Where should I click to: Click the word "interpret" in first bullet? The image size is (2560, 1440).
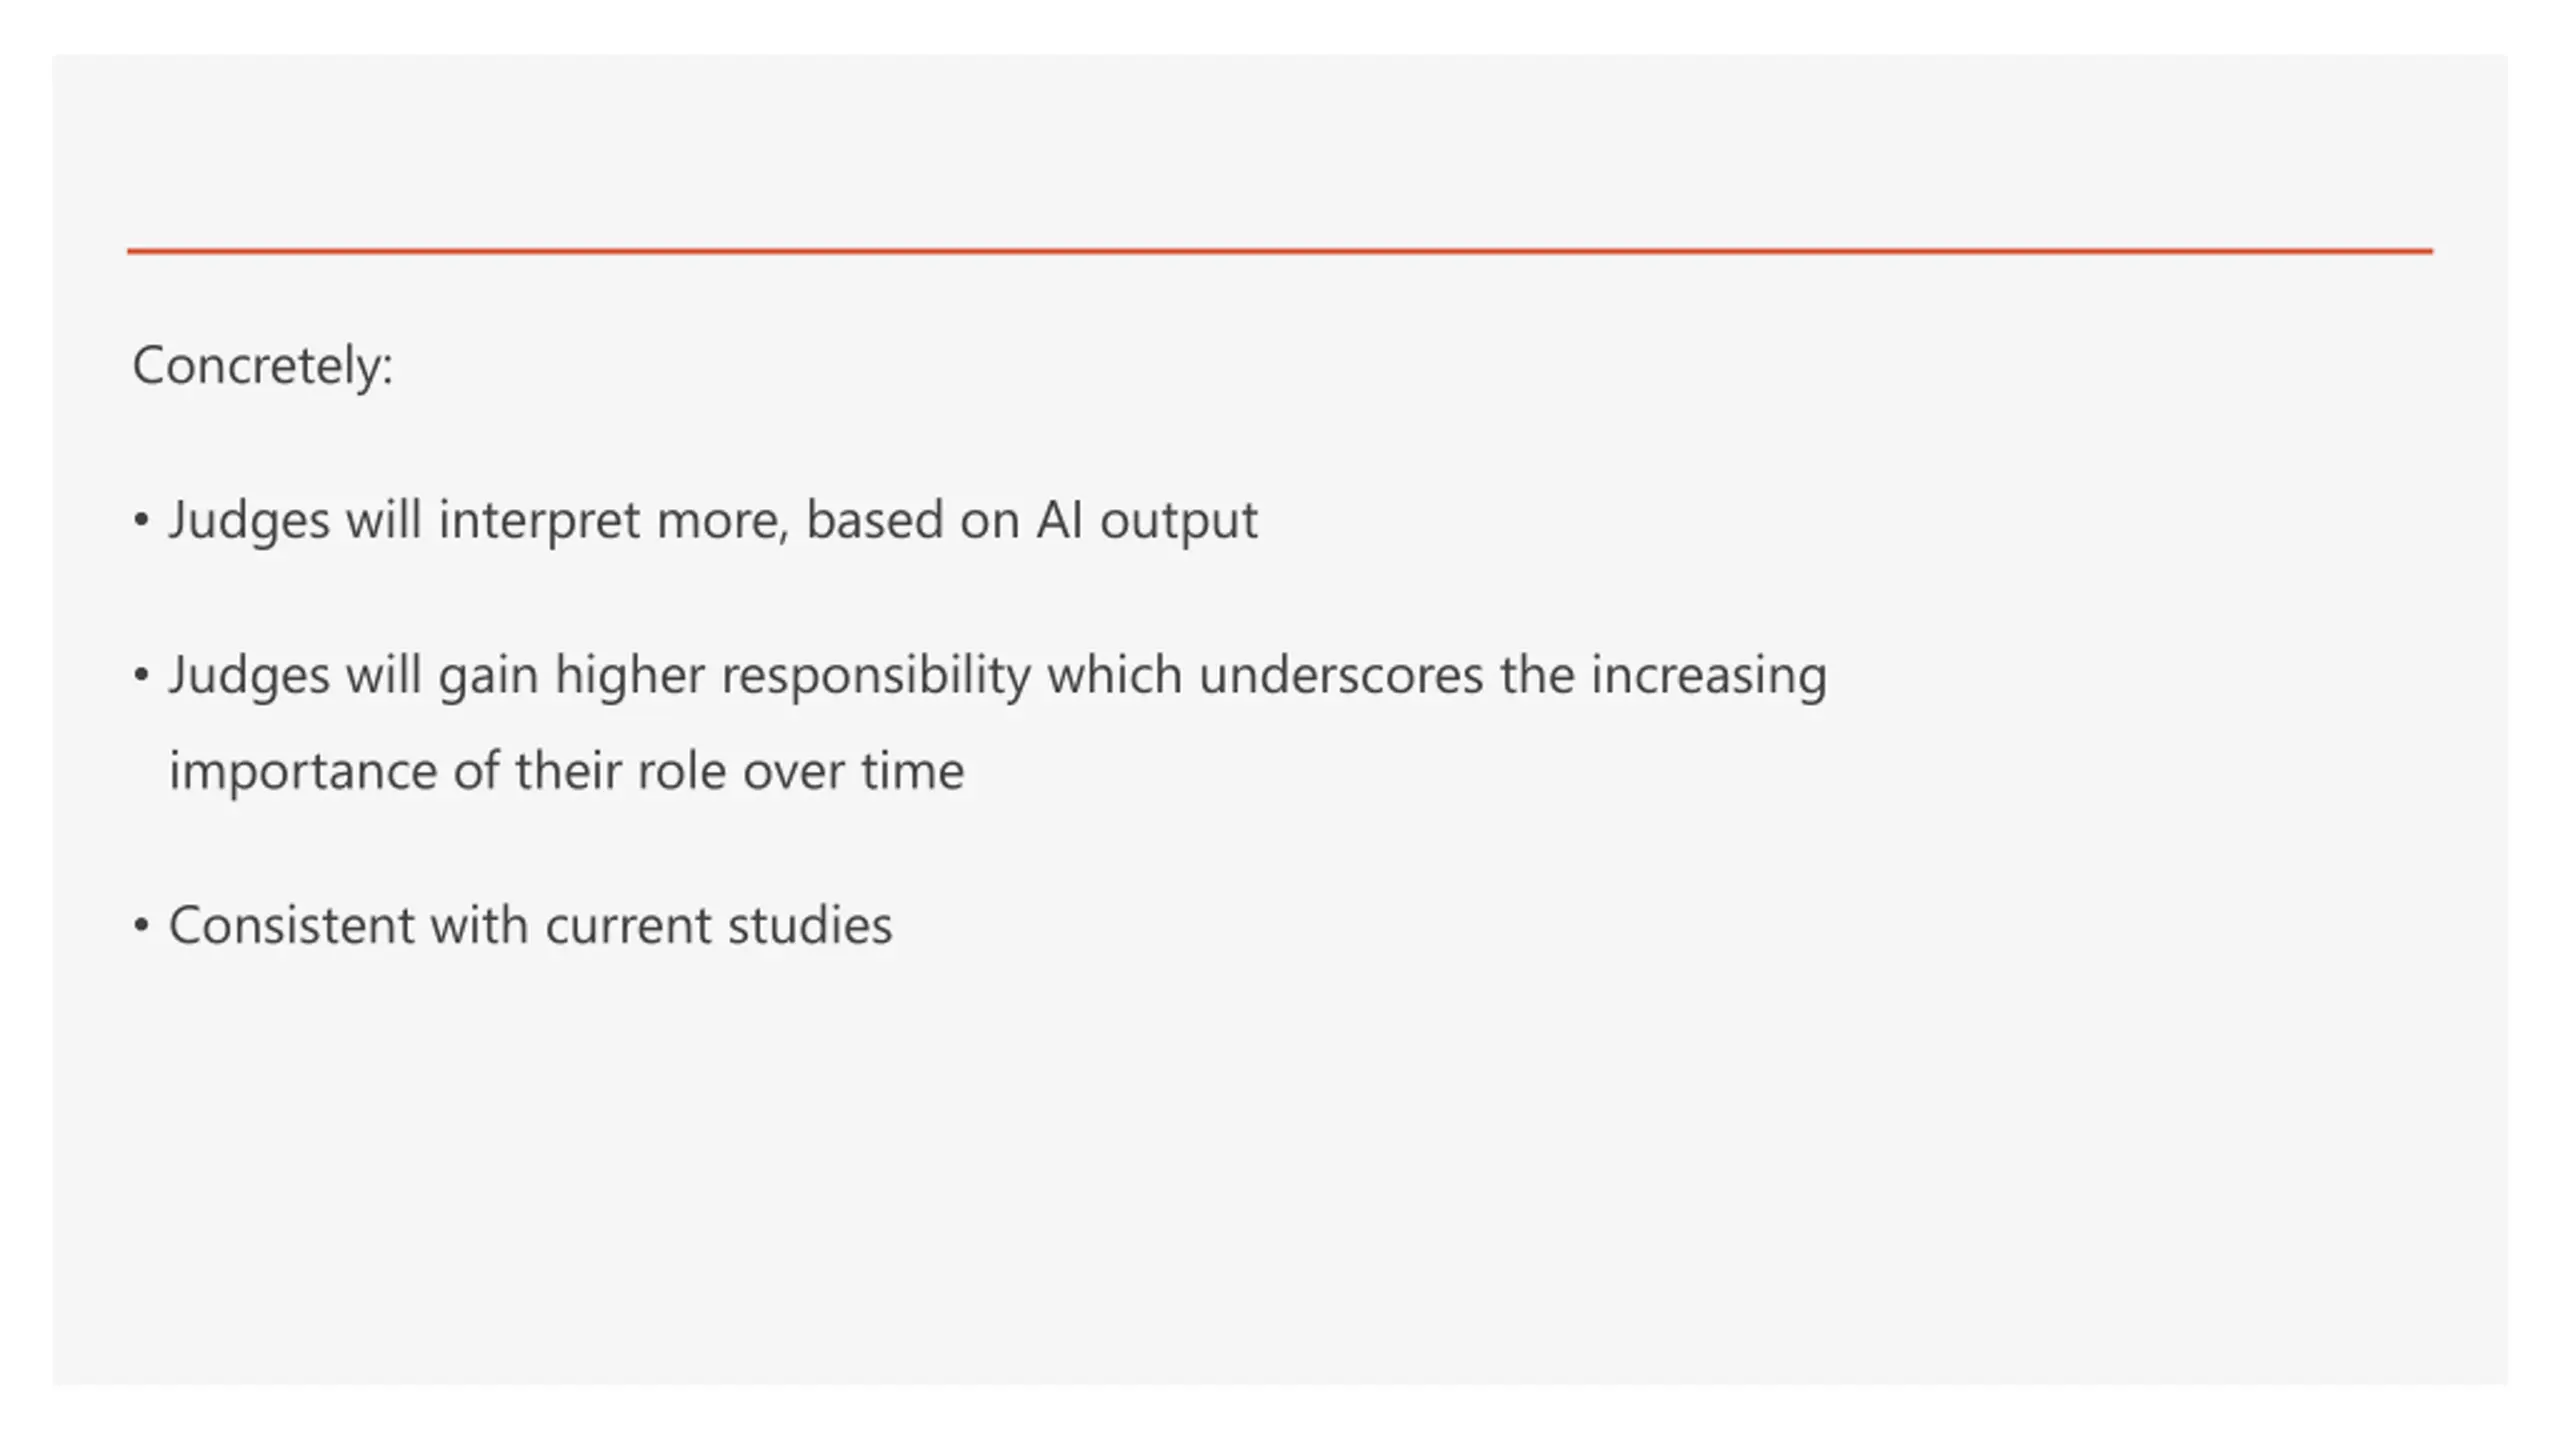(539, 522)
